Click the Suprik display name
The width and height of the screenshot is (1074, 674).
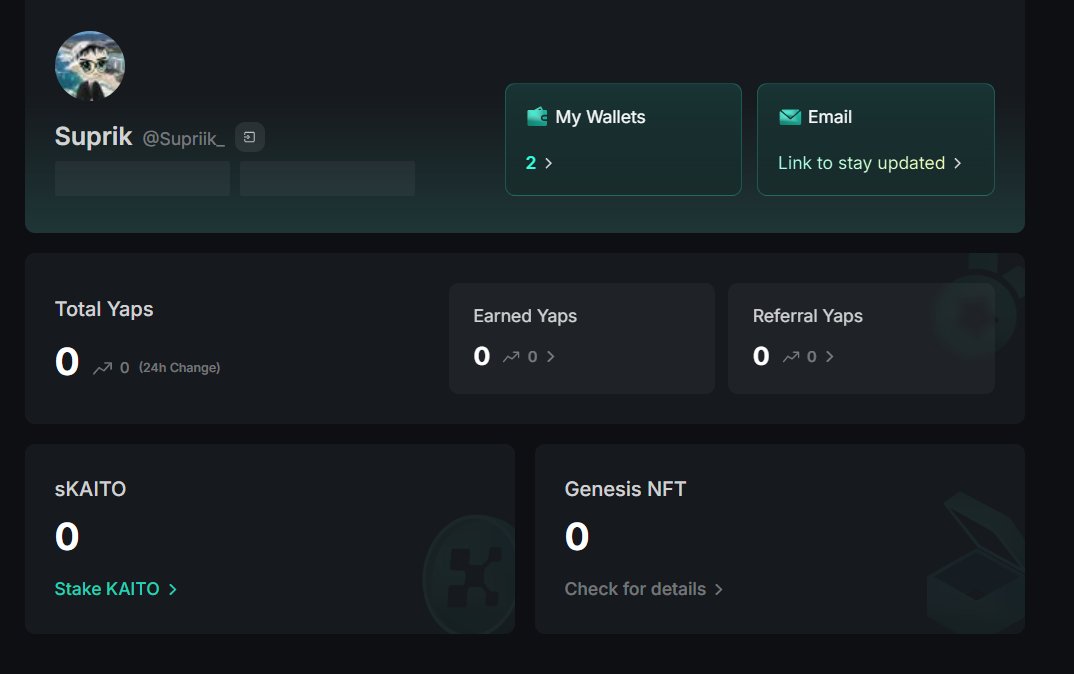pyautogui.click(x=93, y=136)
